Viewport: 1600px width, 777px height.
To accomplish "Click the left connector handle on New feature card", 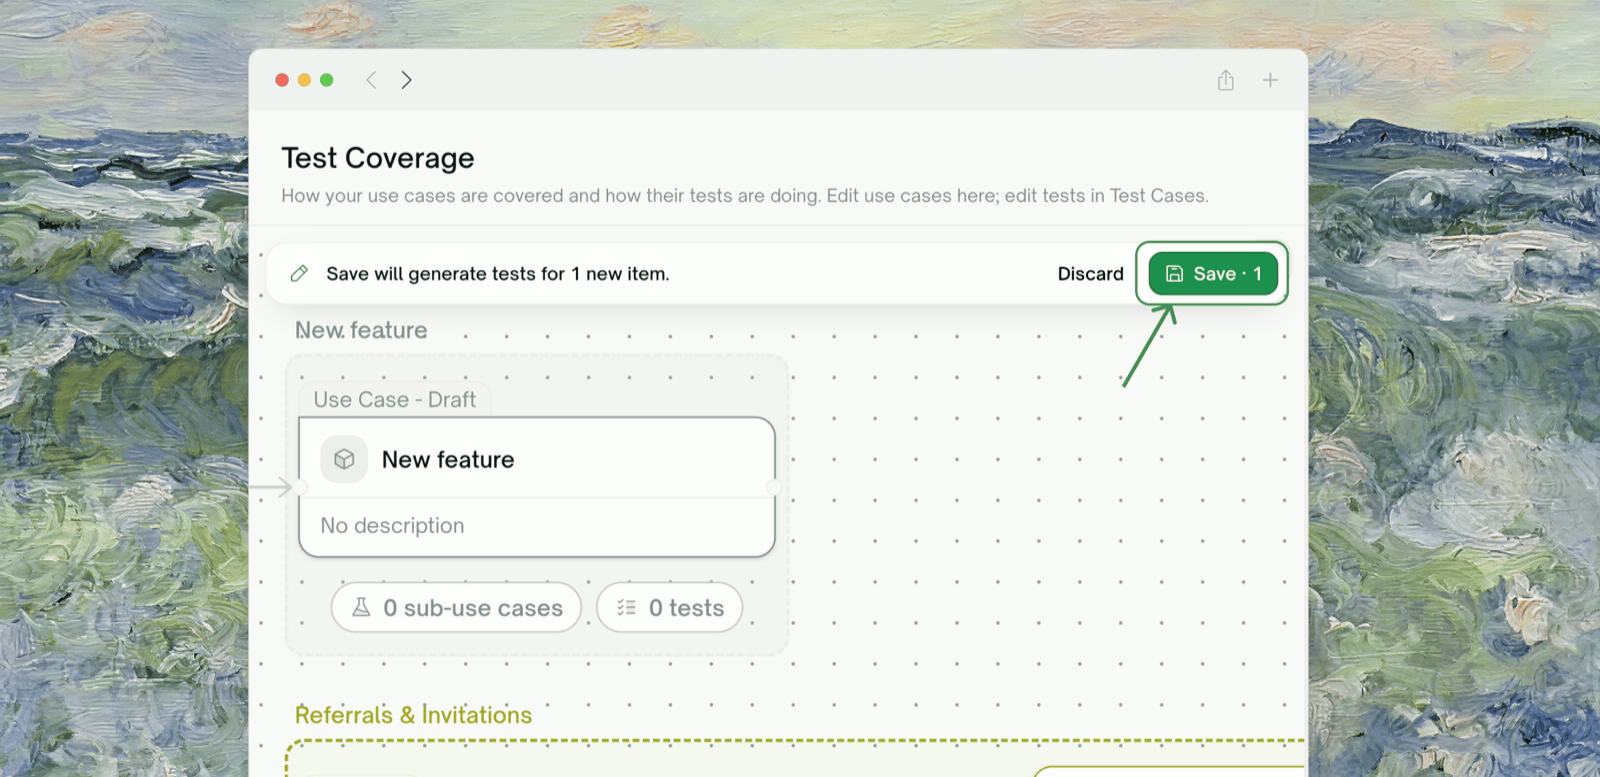I will tap(300, 487).
